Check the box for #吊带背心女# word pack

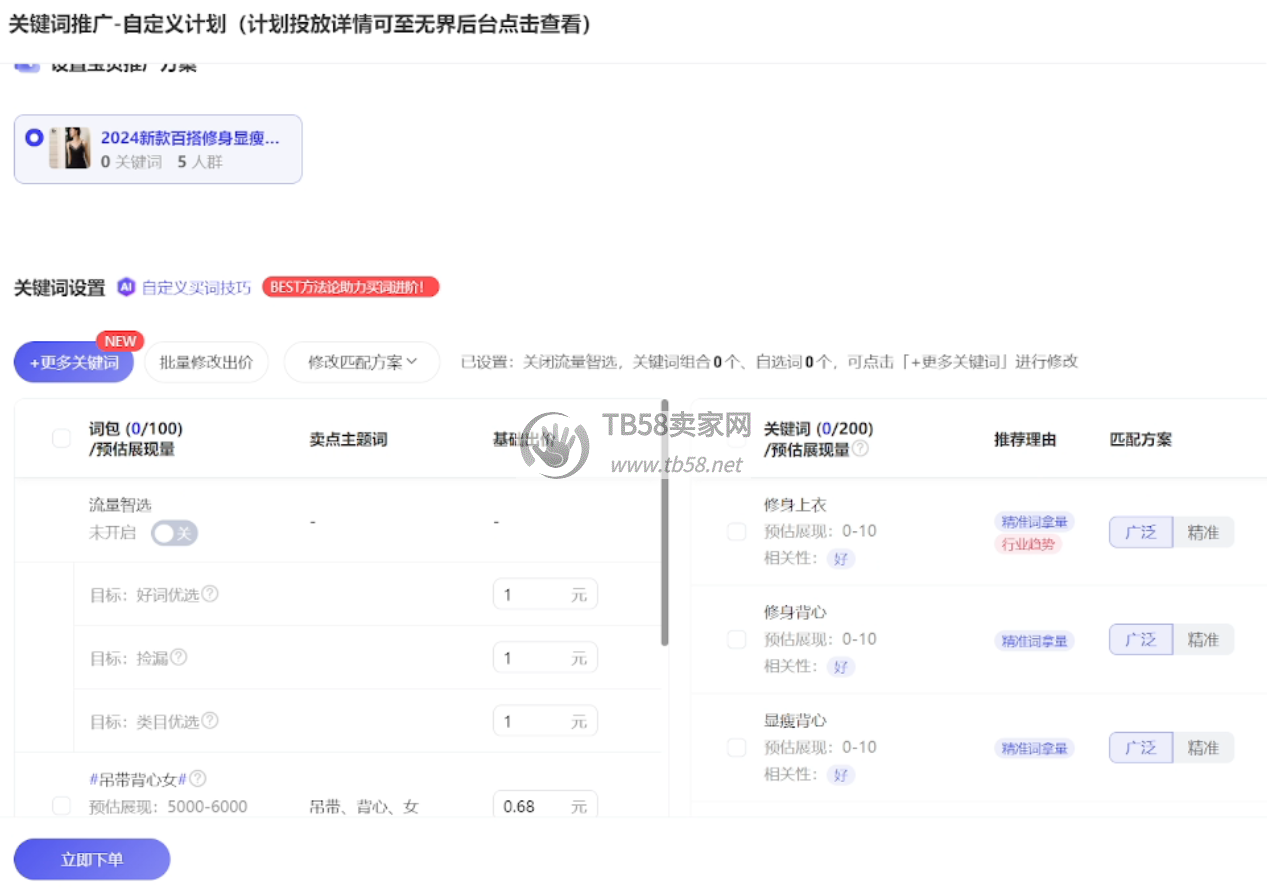tap(61, 806)
